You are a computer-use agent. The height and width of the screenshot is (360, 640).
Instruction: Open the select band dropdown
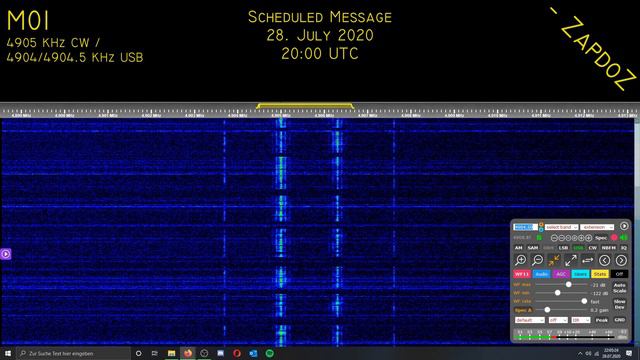tap(562, 227)
